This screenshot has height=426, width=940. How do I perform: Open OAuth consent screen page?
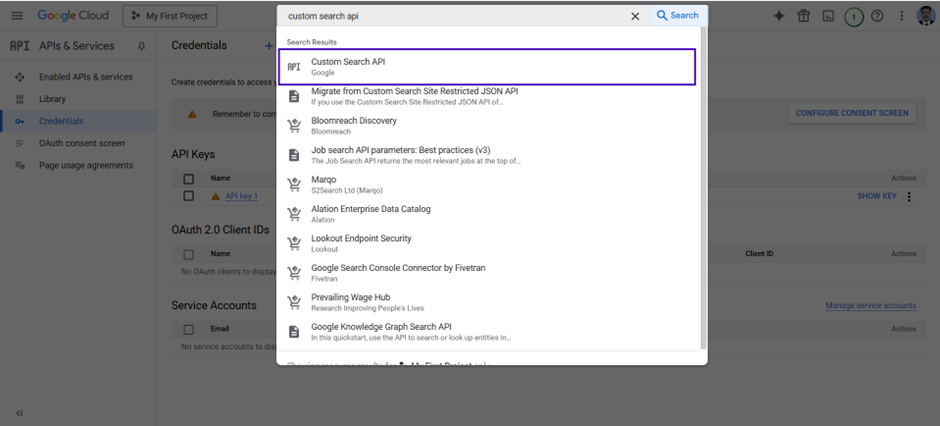click(82, 143)
